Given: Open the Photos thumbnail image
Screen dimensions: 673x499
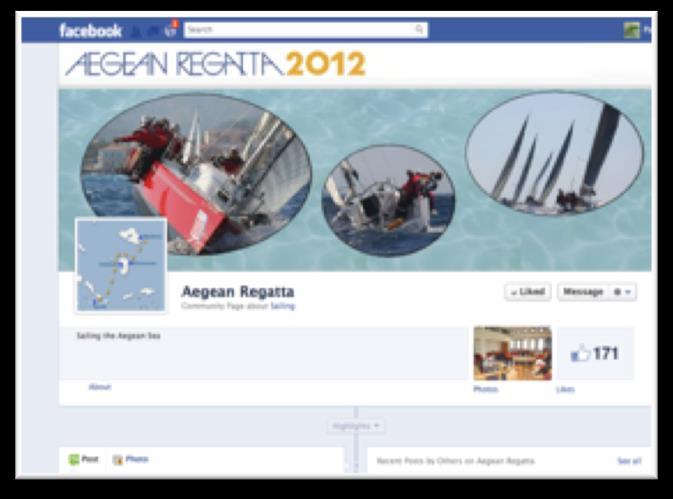Looking at the screenshot, I should (x=512, y=353).
